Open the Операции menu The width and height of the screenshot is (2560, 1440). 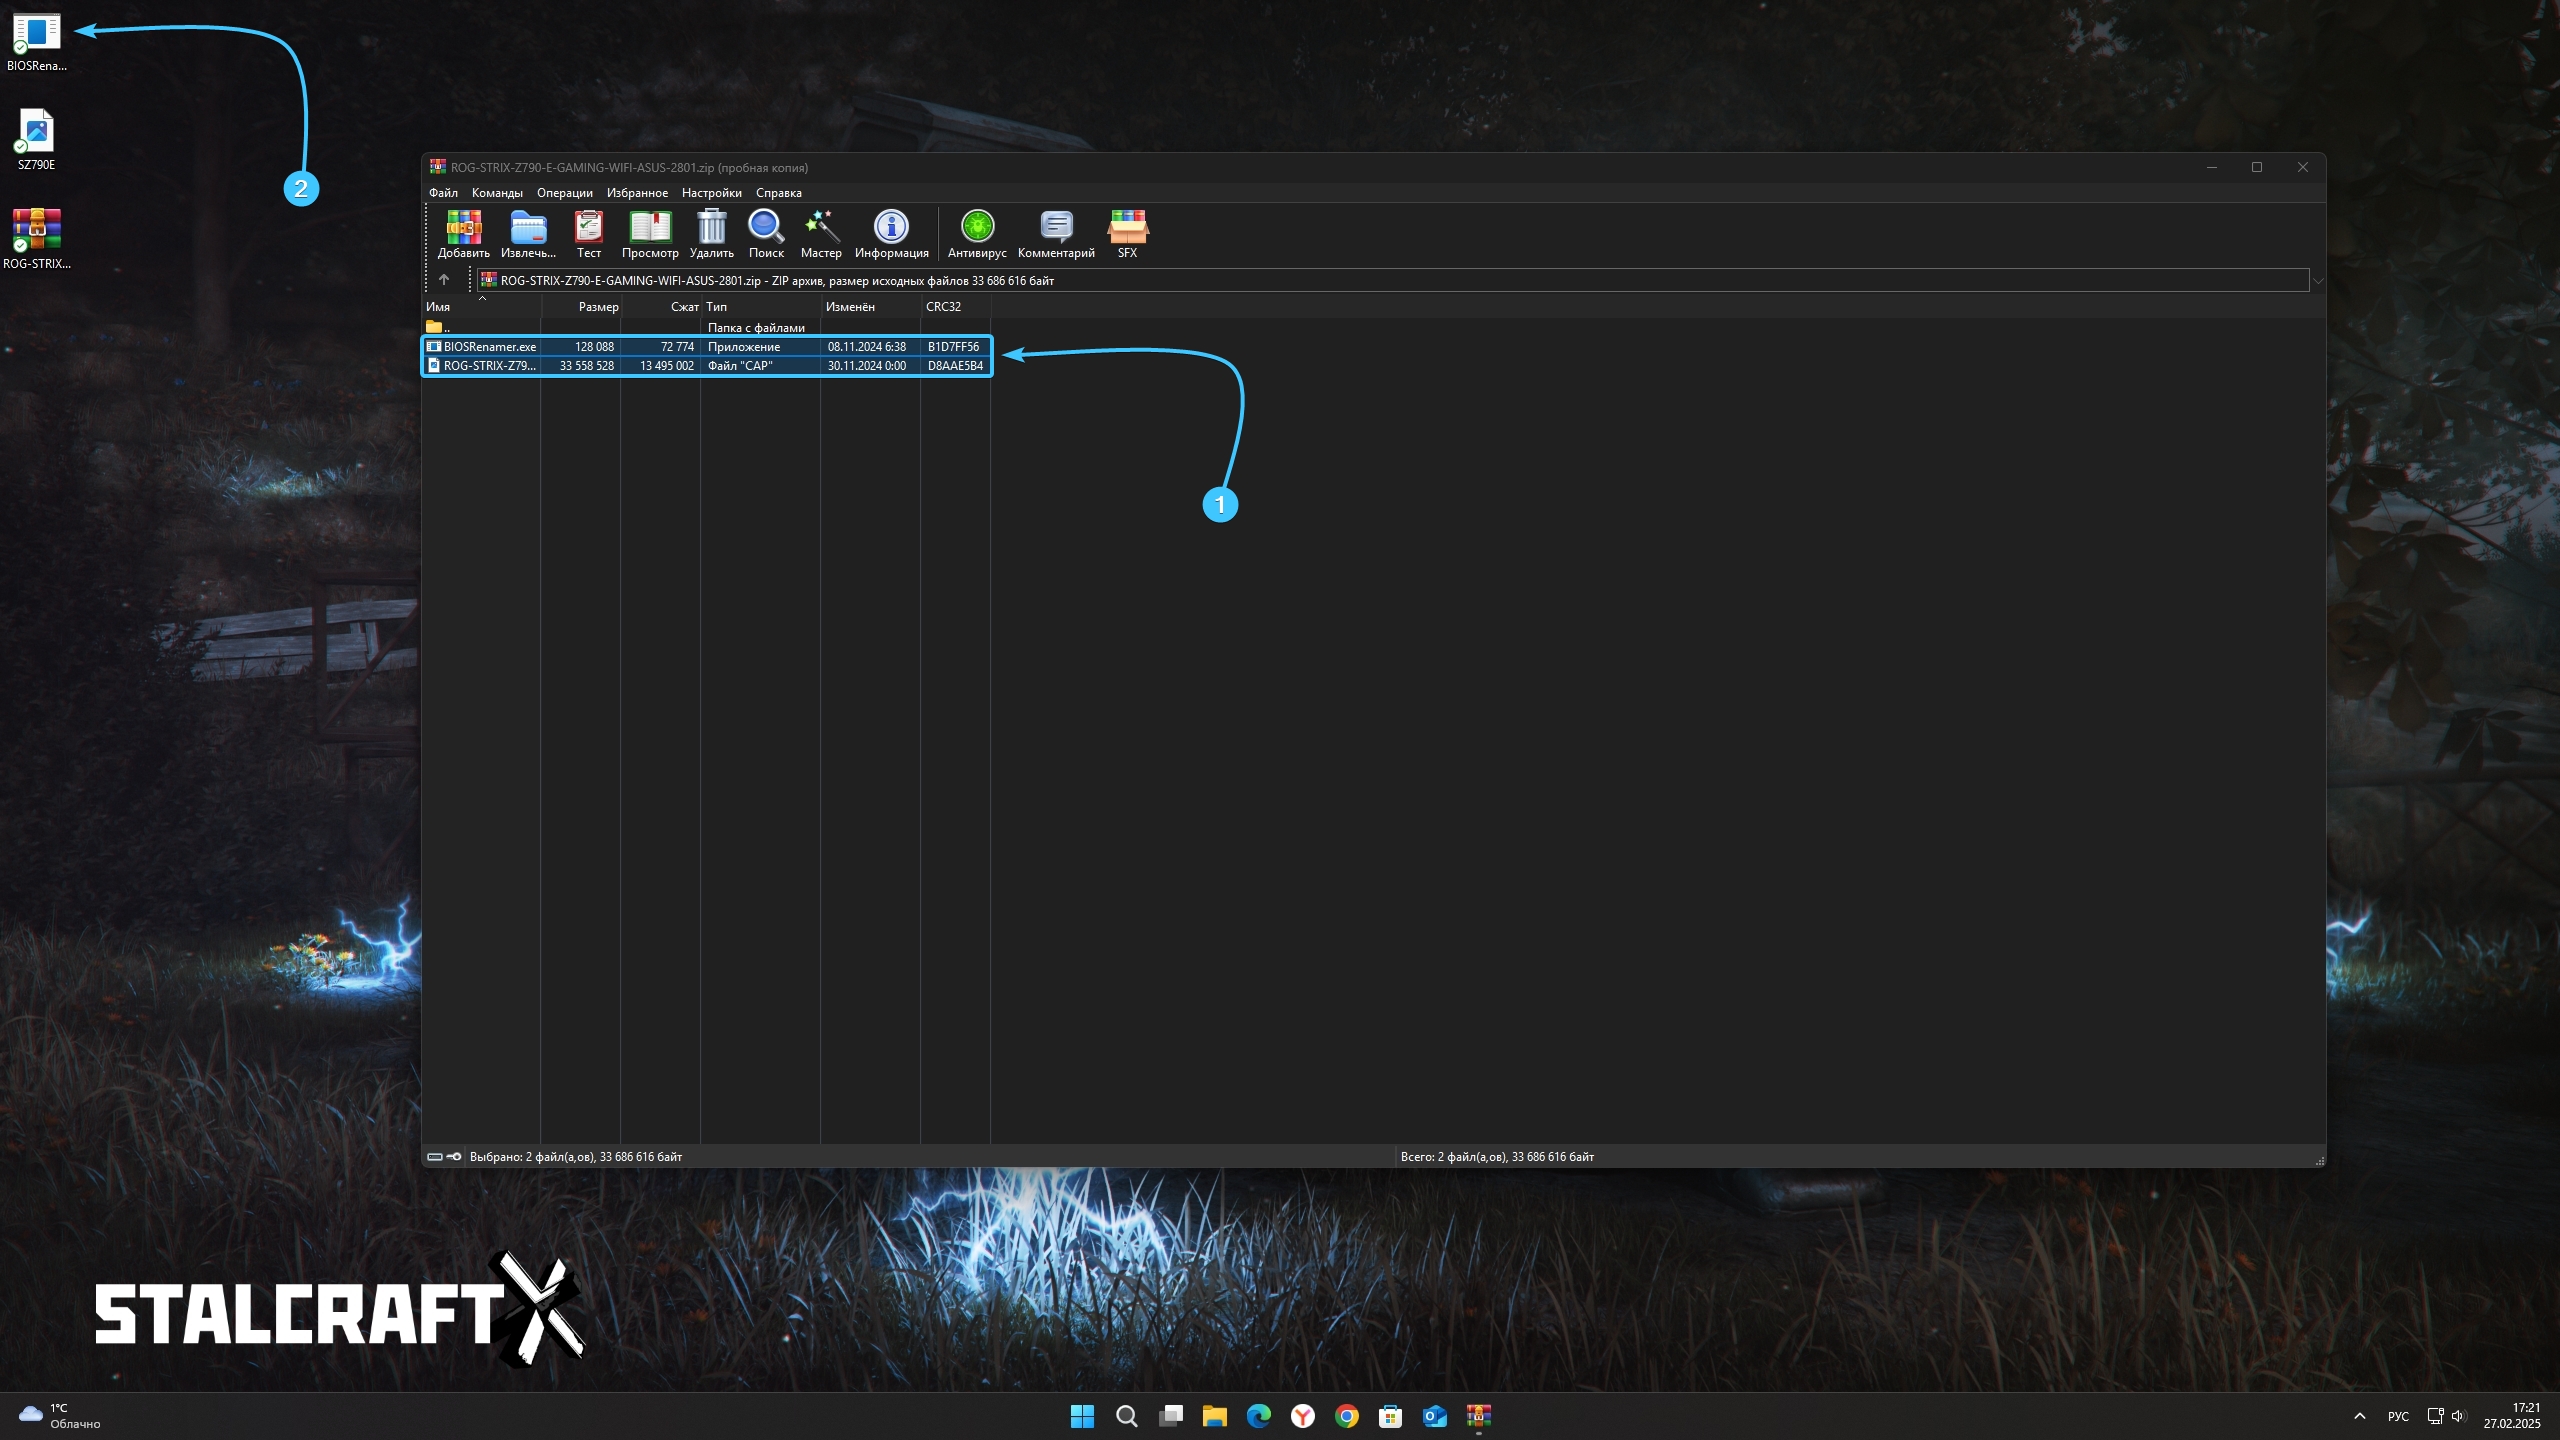coord(565,193)
